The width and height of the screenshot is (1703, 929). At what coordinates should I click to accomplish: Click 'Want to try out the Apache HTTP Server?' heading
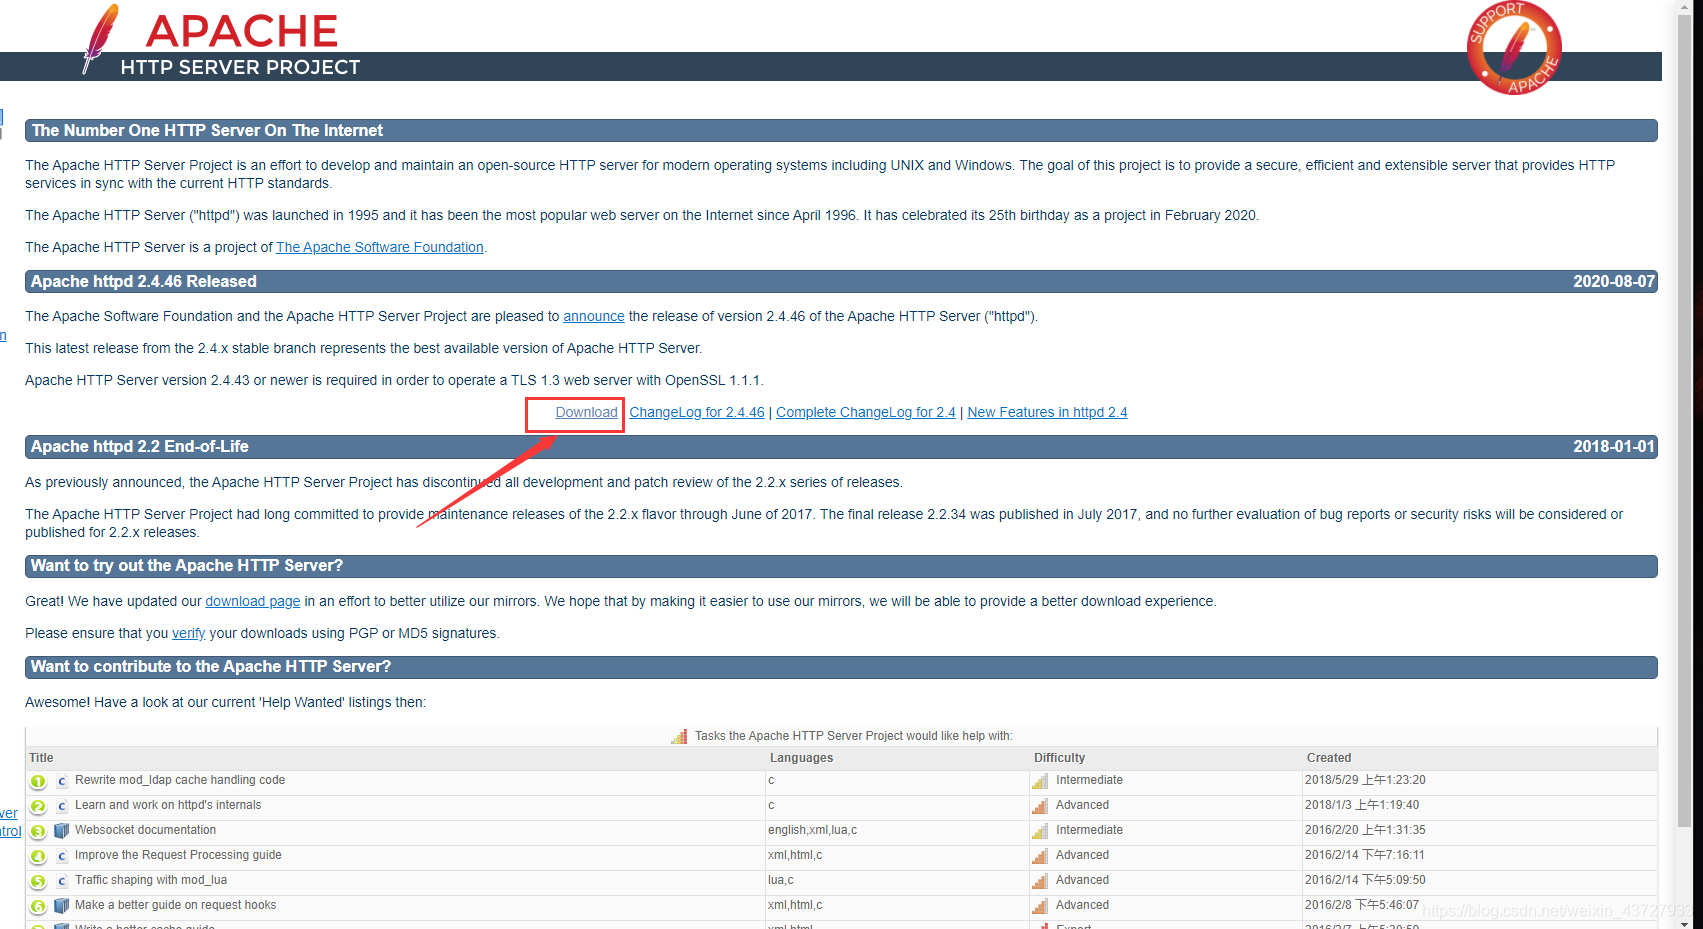coord(187,565)
